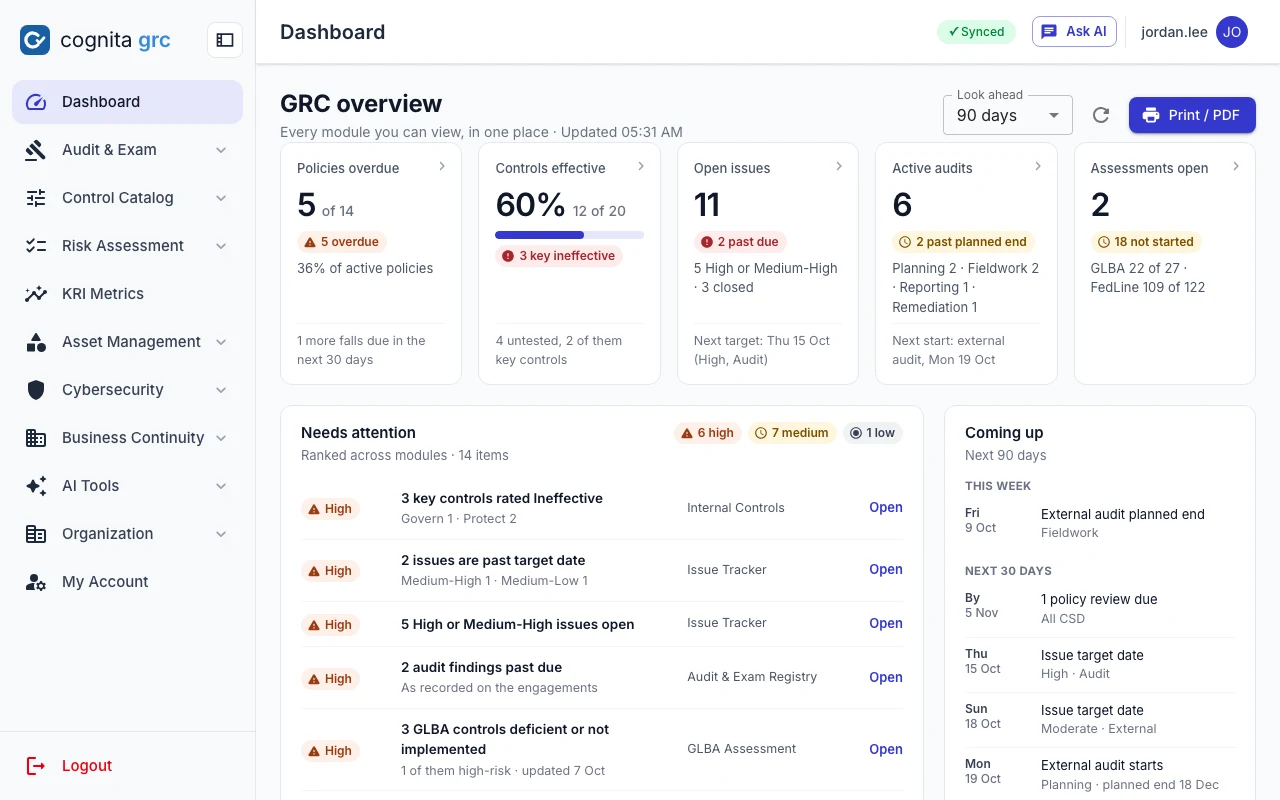Click the Audit & Exam gavel icon
Viewport: 1280px width, 800px height.
click(x=36, y=150)
